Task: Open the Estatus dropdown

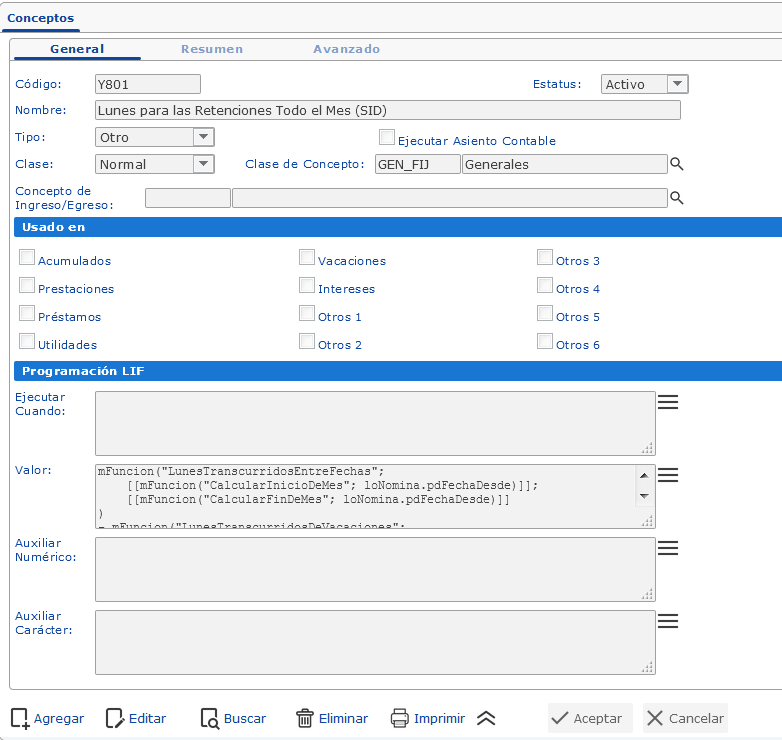Action: pyautogui.click(x=677, y=84)
